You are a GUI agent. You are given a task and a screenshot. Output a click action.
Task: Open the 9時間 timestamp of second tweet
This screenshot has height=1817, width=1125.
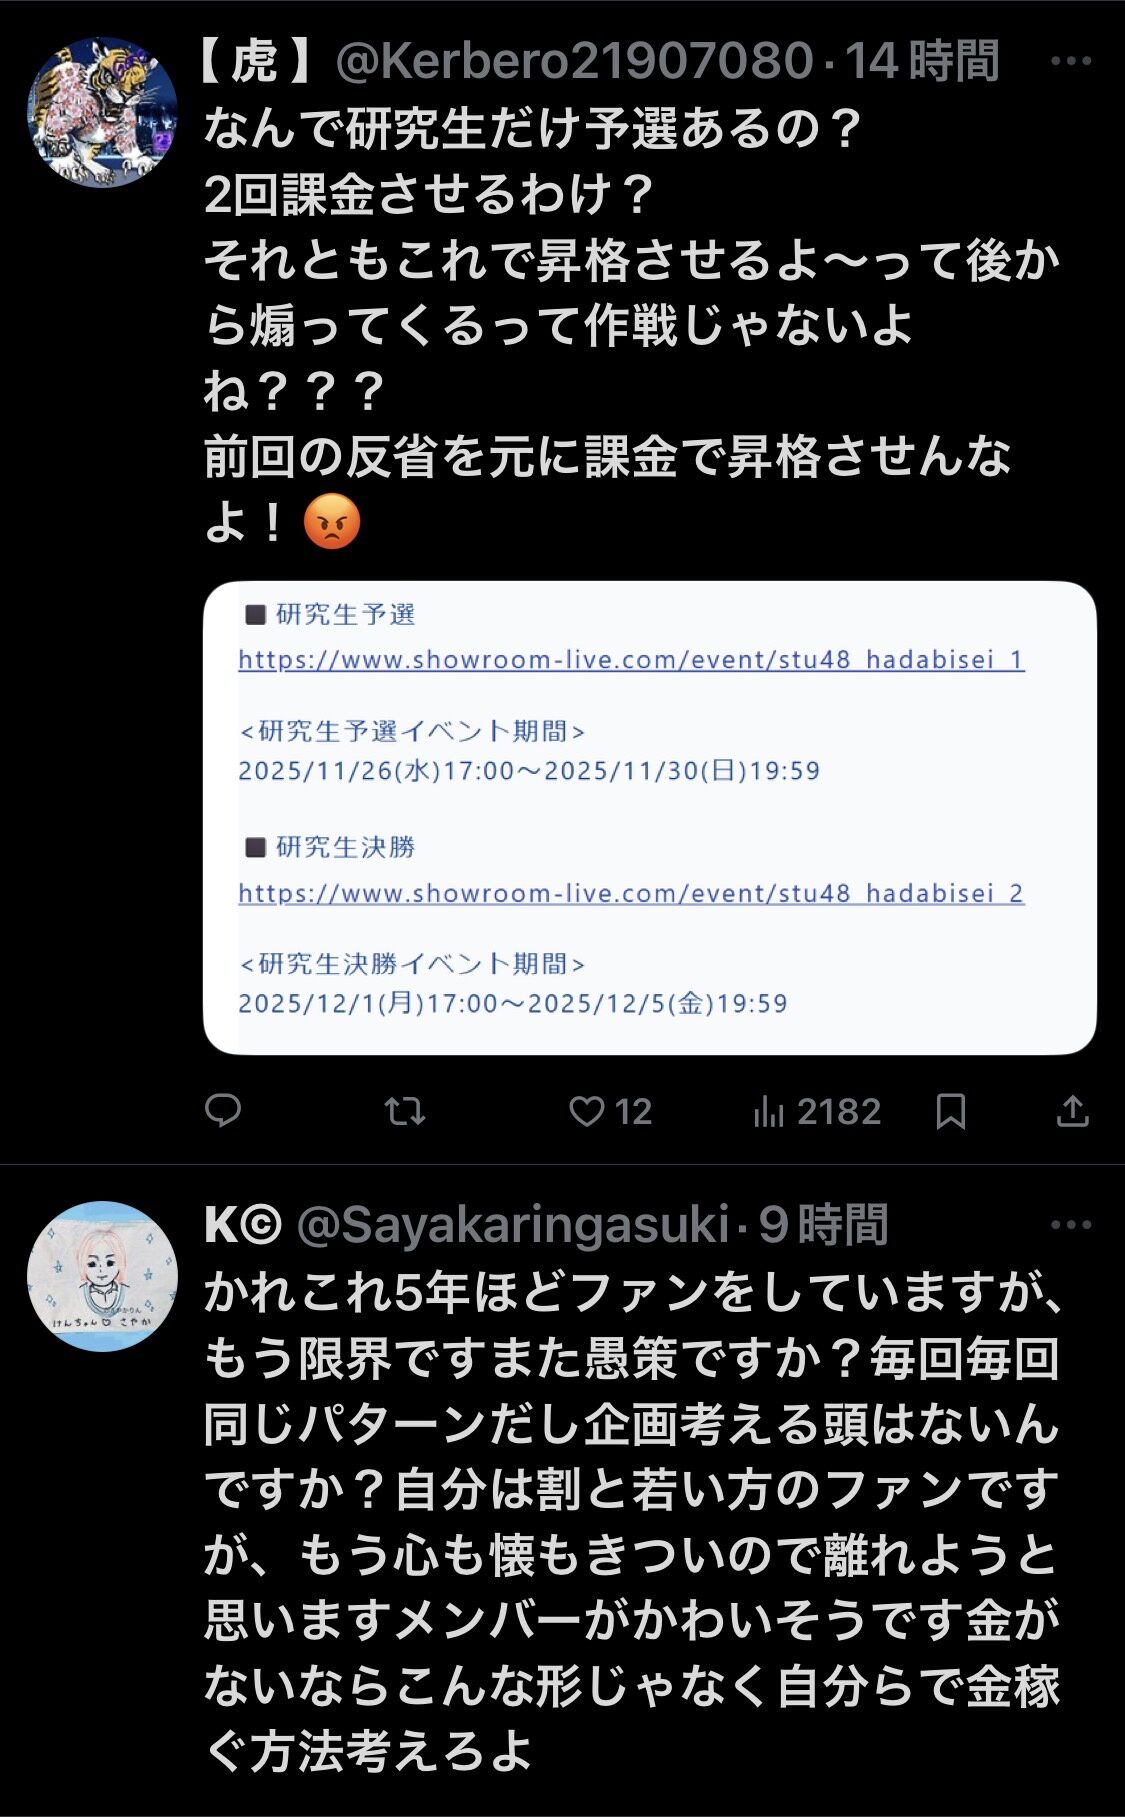pos(823,1225)
